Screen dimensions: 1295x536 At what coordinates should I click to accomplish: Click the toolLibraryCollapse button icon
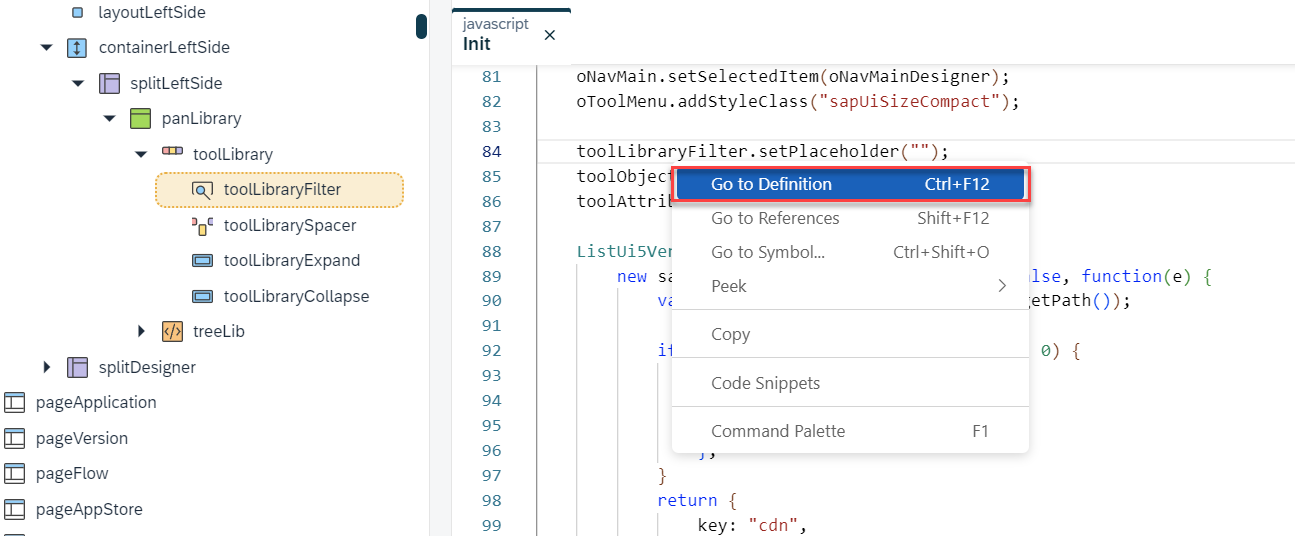tap(202, 296)
